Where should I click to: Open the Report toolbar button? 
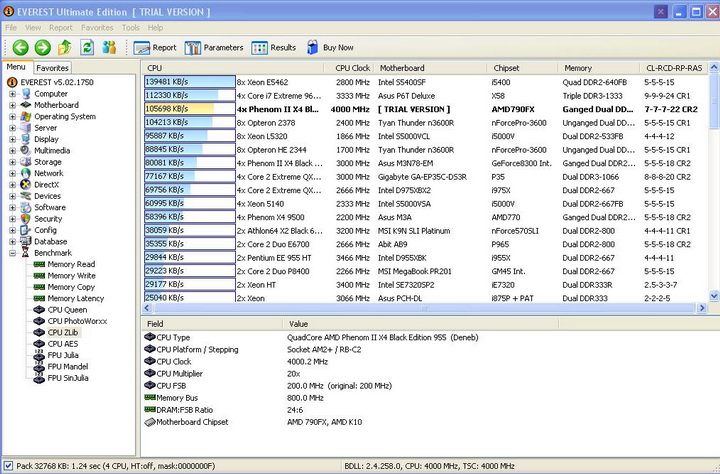pos(155,48)
